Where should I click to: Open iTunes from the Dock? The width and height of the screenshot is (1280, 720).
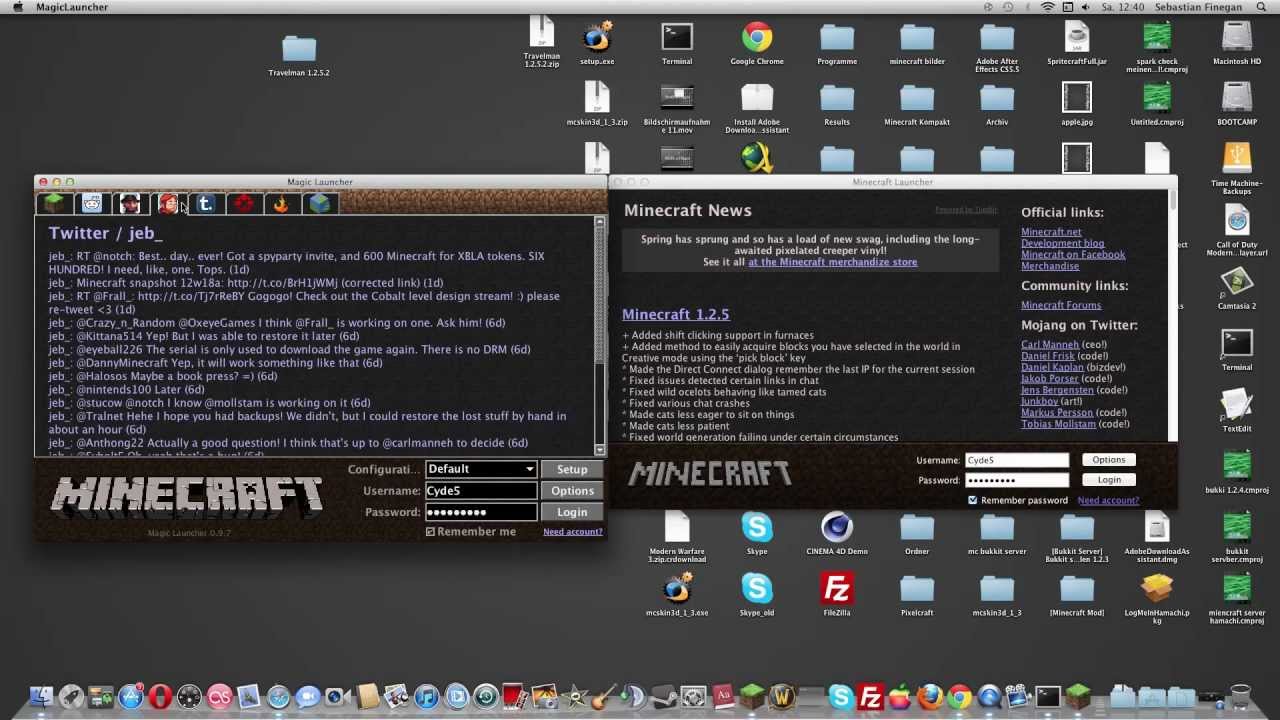[x=427, y=697]
